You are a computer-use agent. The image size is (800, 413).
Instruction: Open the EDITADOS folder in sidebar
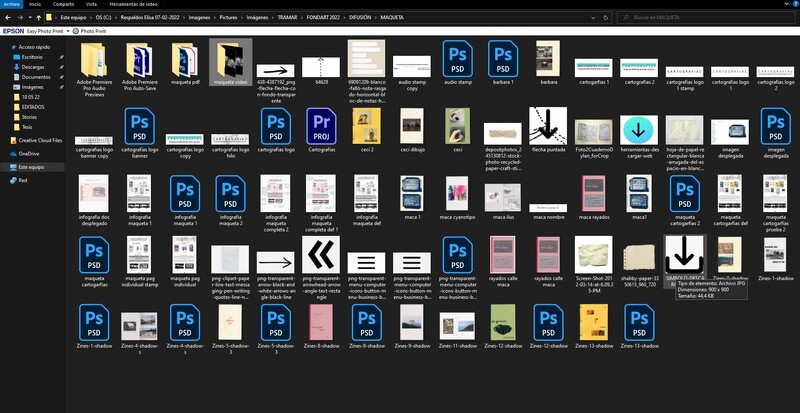click(x=33, y=107)
